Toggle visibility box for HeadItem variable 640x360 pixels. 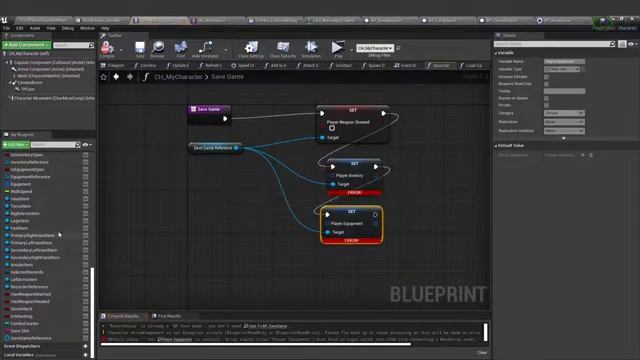click(85, 199)
